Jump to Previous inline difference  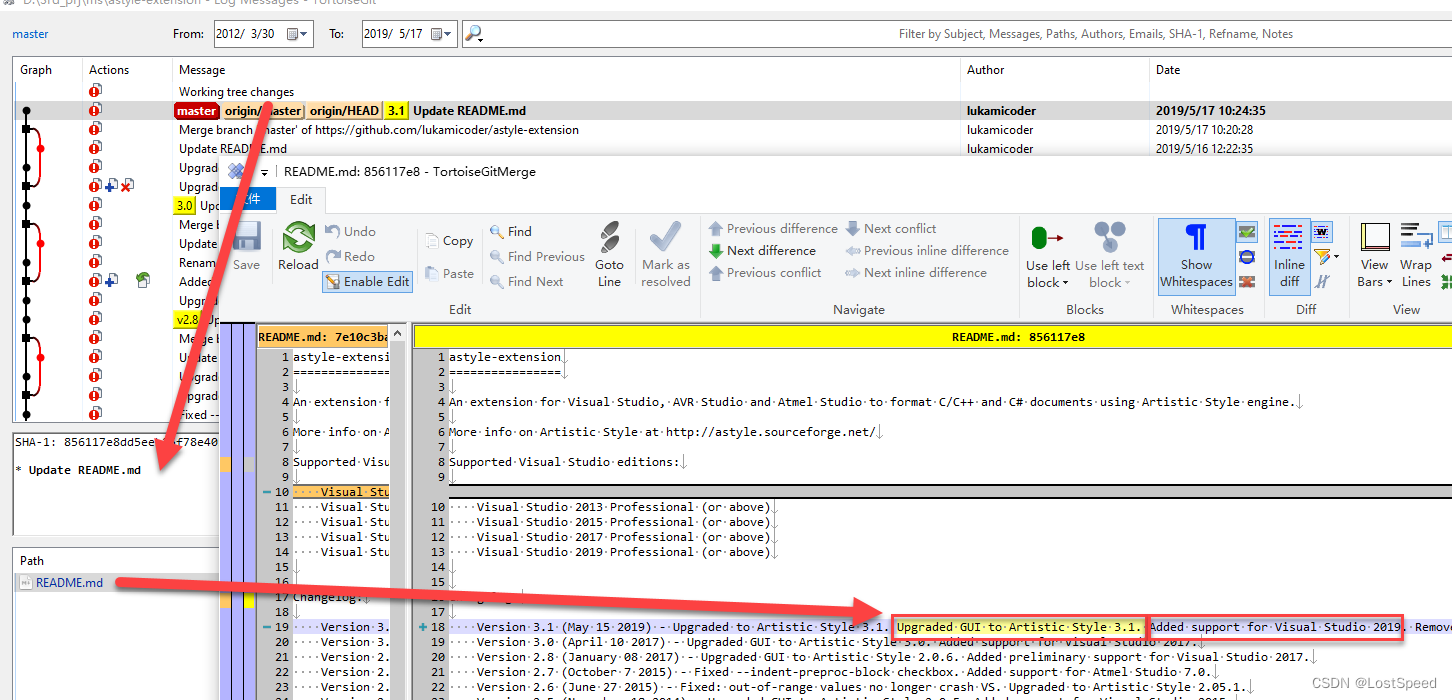pos(927,251)
